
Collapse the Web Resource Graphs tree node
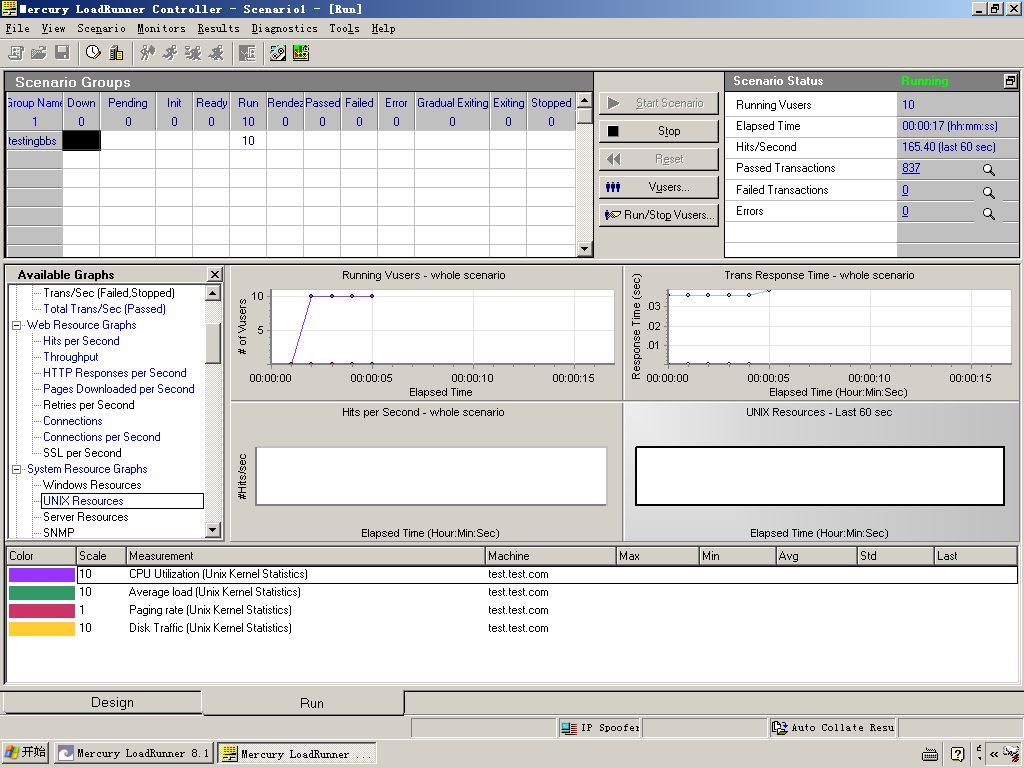click(16, 325)
